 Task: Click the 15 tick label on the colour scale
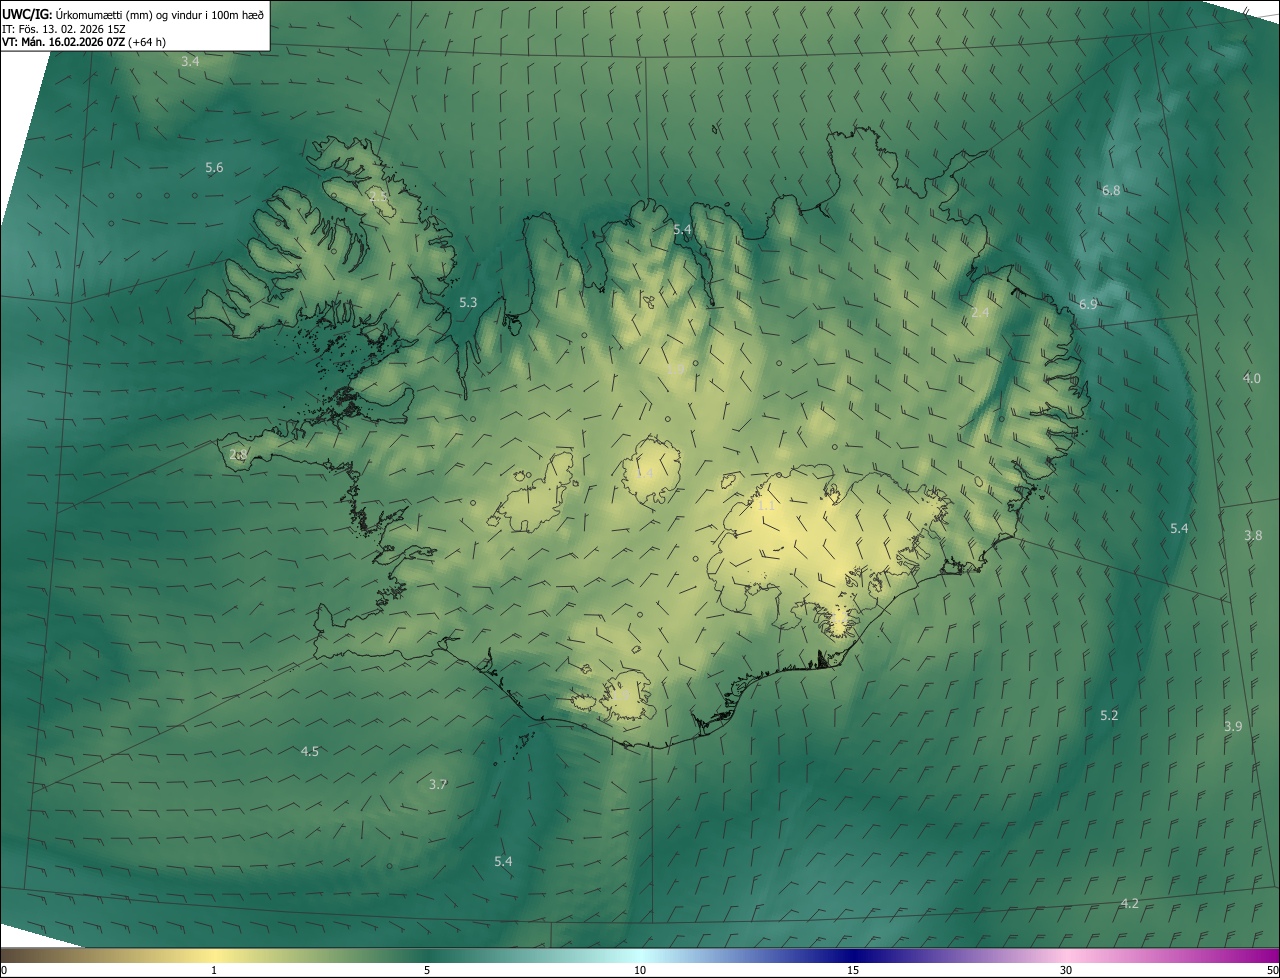853,970
